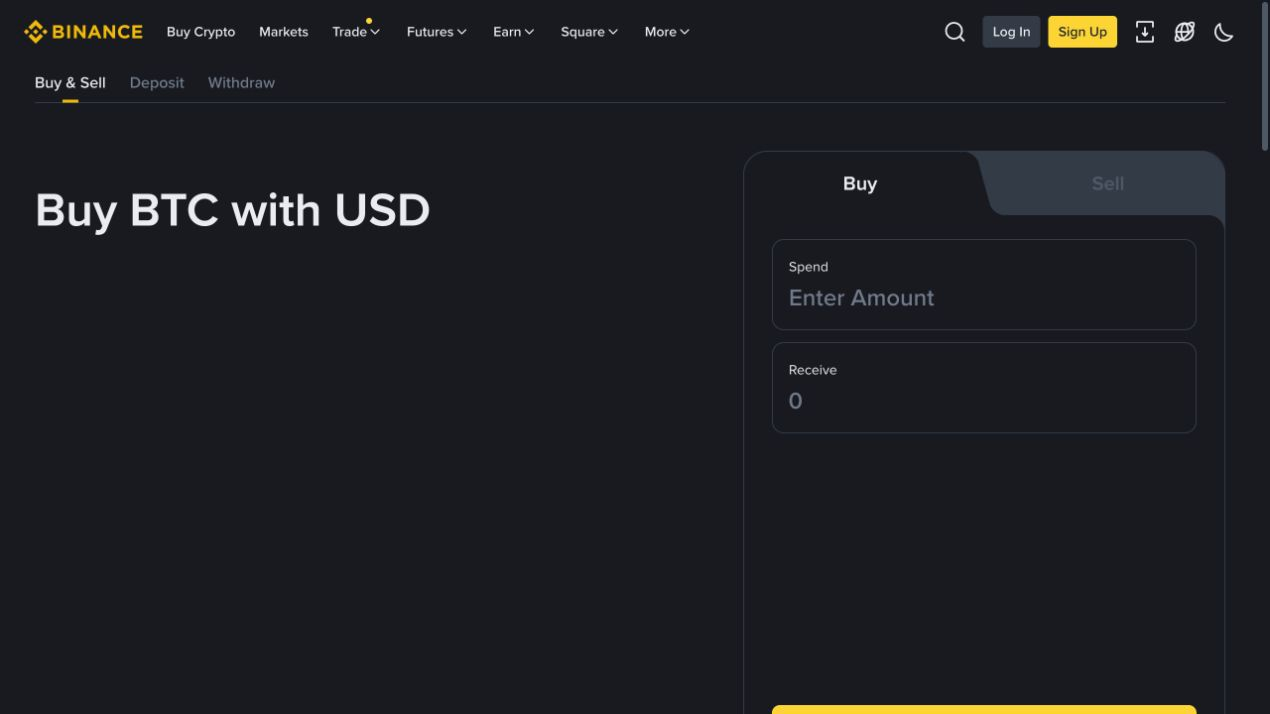Expand the Earn dropdown menu
1270x714 pixels.
pyautogui.click(x=513, y=32)
